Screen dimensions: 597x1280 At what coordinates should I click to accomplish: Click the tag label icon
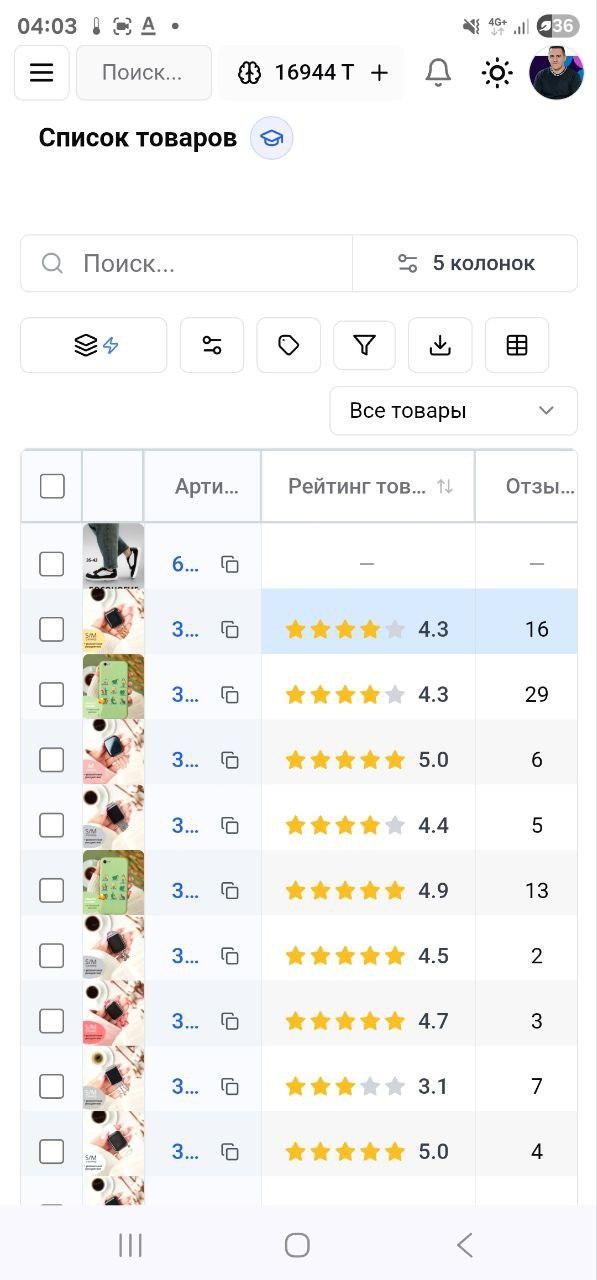point(288,345)
